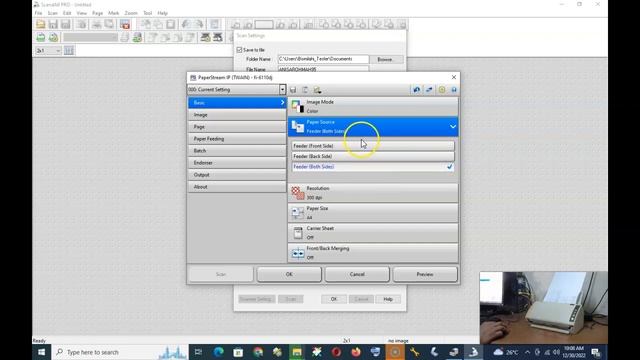This screenshot has height=360, width=640.
Task: Select the Image category in sidebar
Action: pyautogui.click(x=237, y=115)
